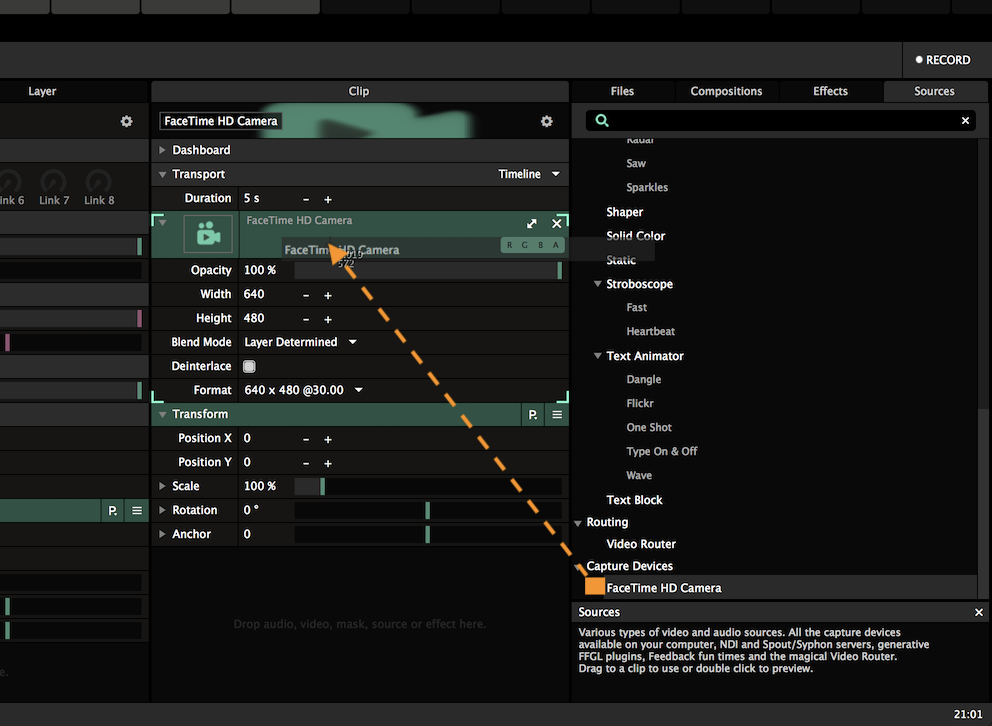Expand the camera source view with arrows icon
The image size is (992, 726).
[533, 224]
